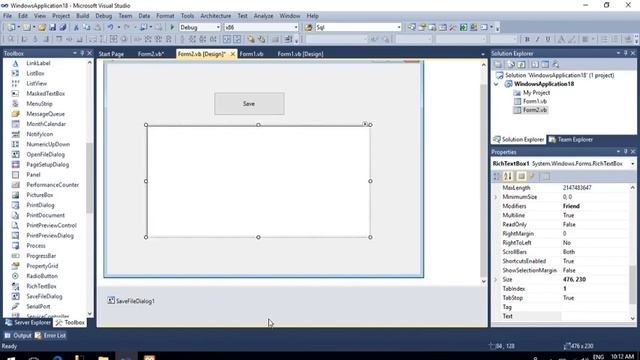Screen dimensions: 640x360
Task: Open the Sql search combo box dropdown
Action: point(399,27)
